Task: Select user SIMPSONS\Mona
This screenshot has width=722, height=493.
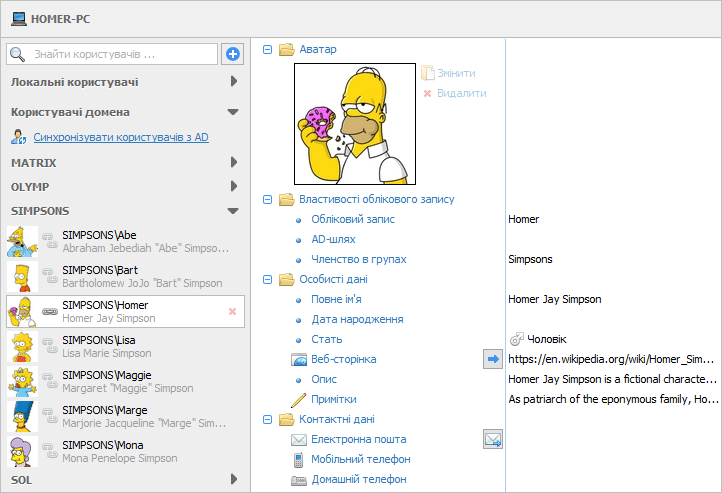Action: point(125,451)
